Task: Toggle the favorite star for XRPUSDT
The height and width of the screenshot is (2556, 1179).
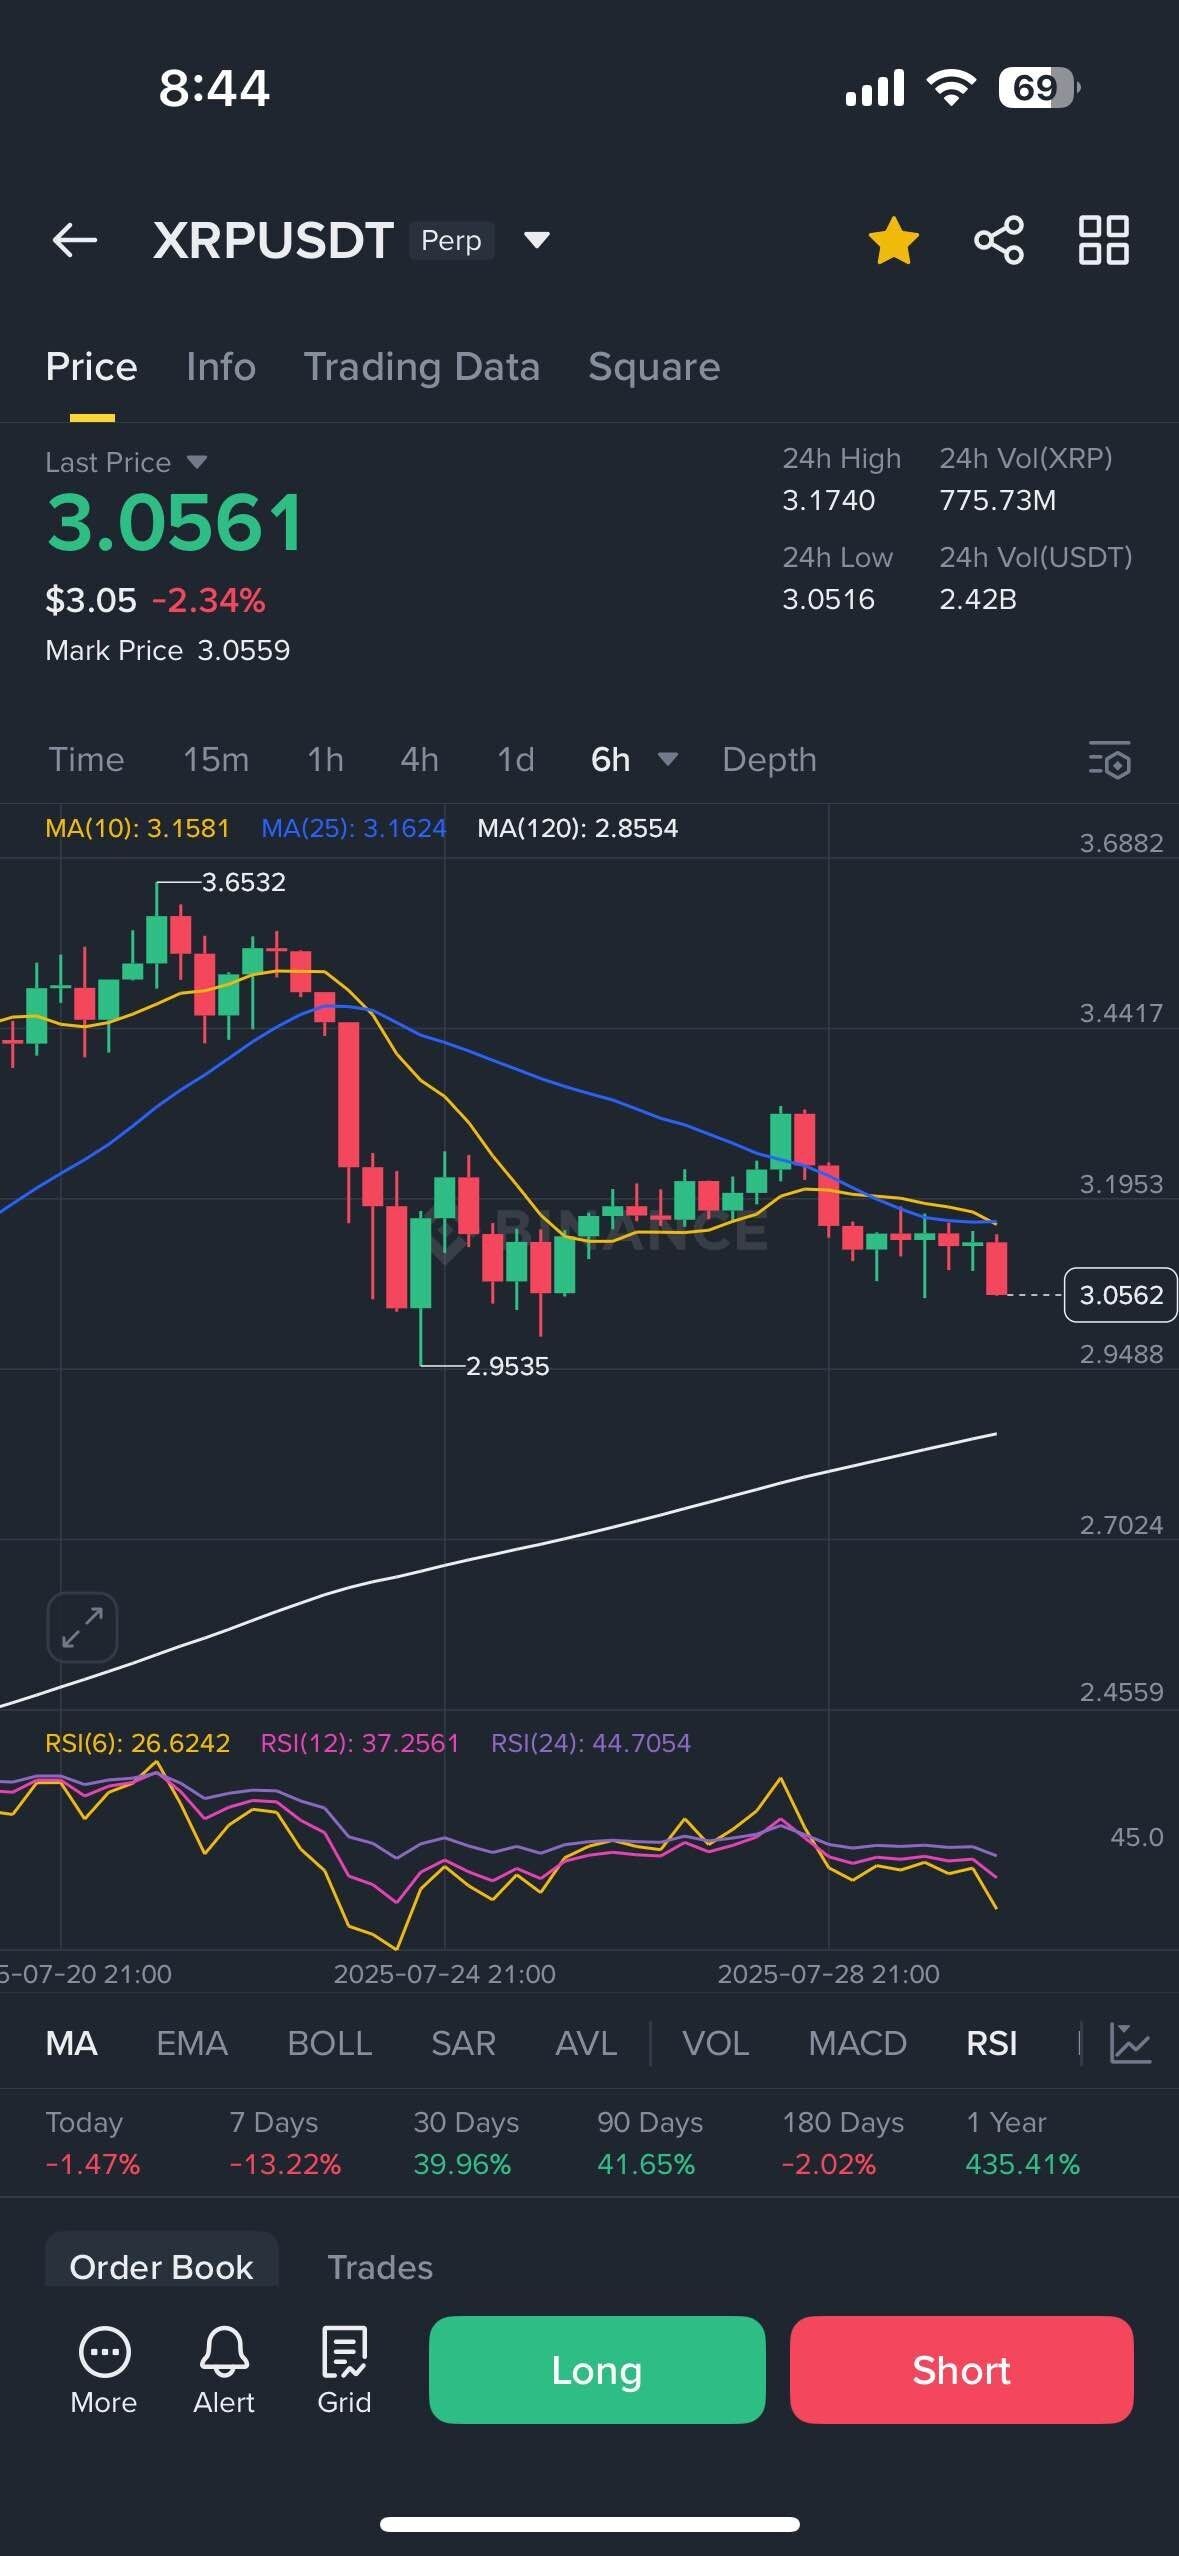Action: [x=893, y=241]
